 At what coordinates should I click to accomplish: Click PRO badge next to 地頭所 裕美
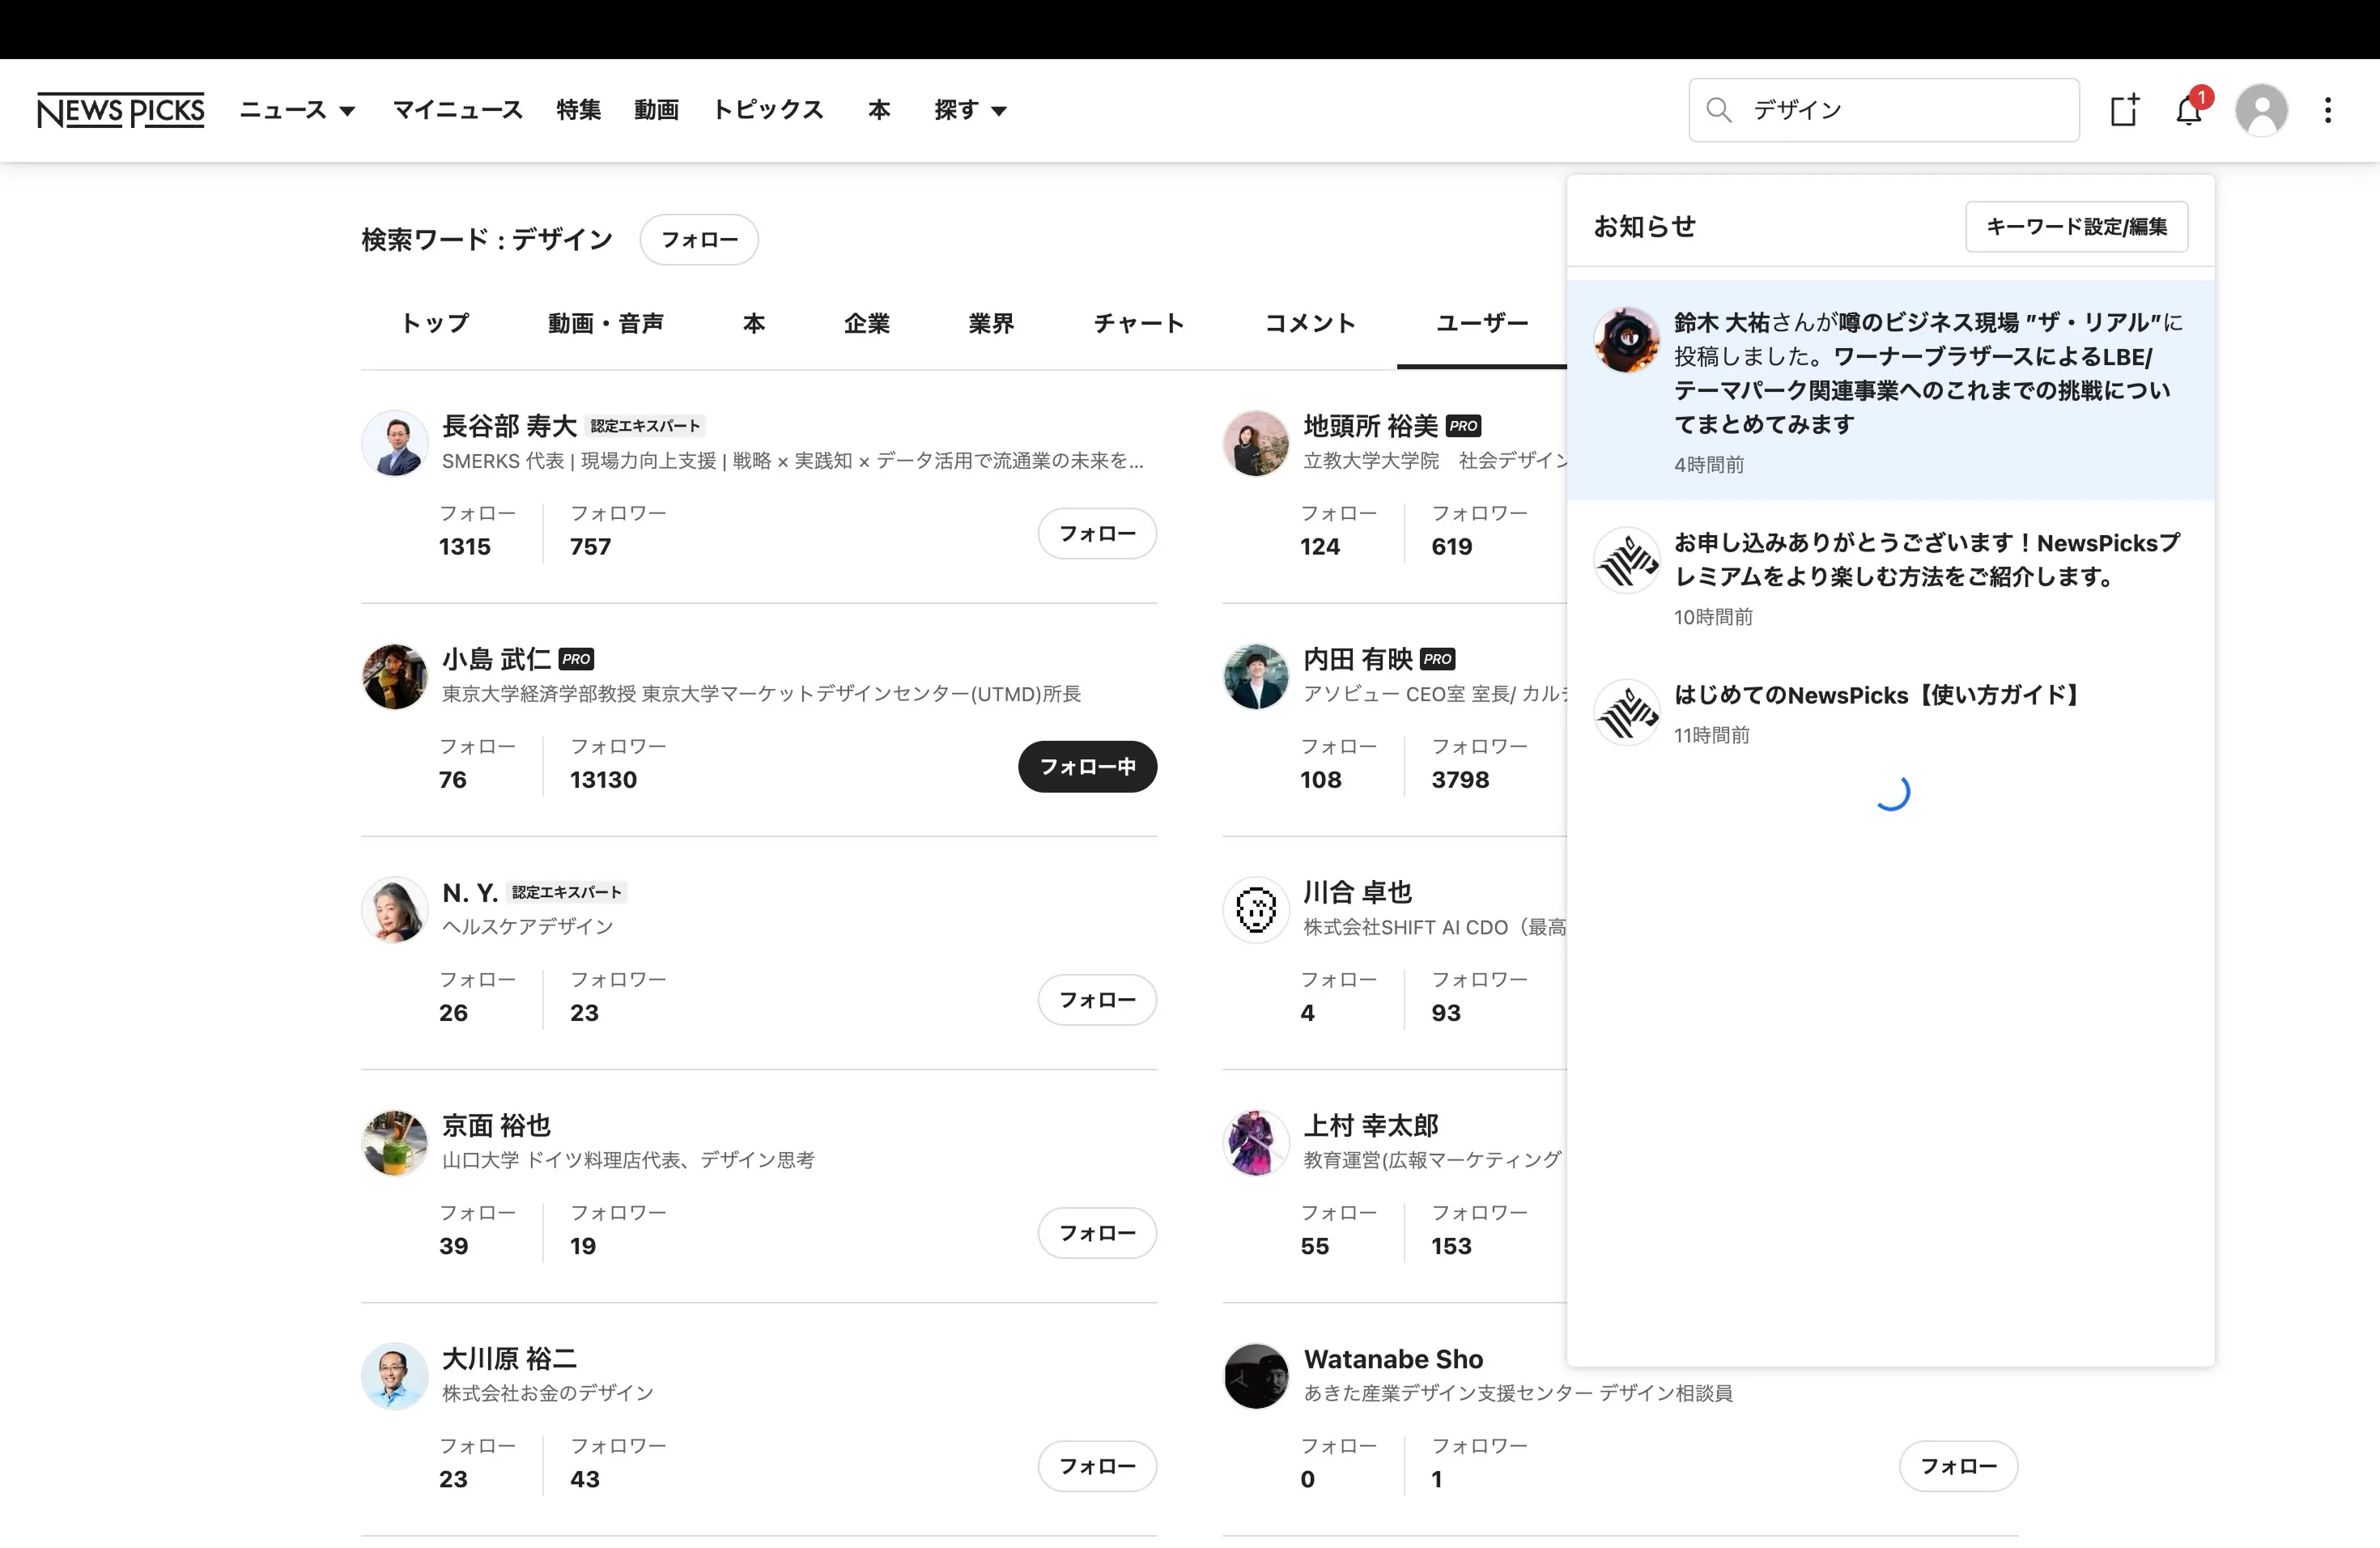1463,426
